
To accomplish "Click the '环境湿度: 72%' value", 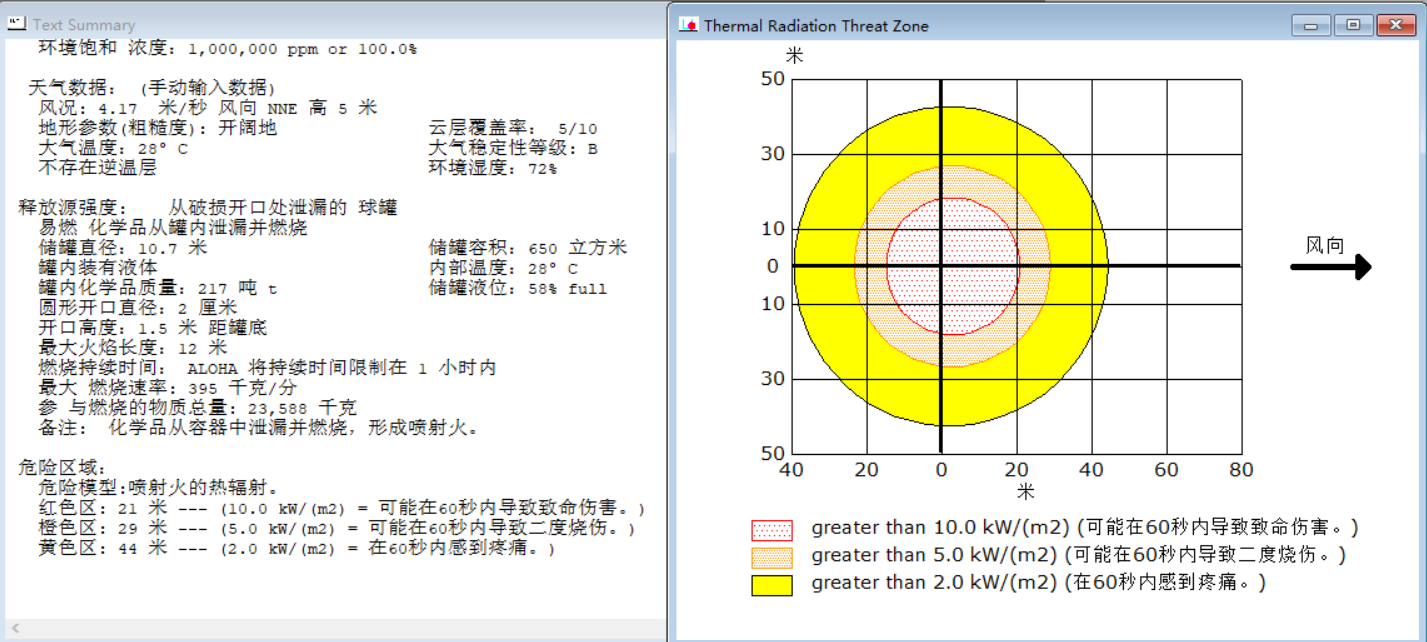I will (493, 168).
